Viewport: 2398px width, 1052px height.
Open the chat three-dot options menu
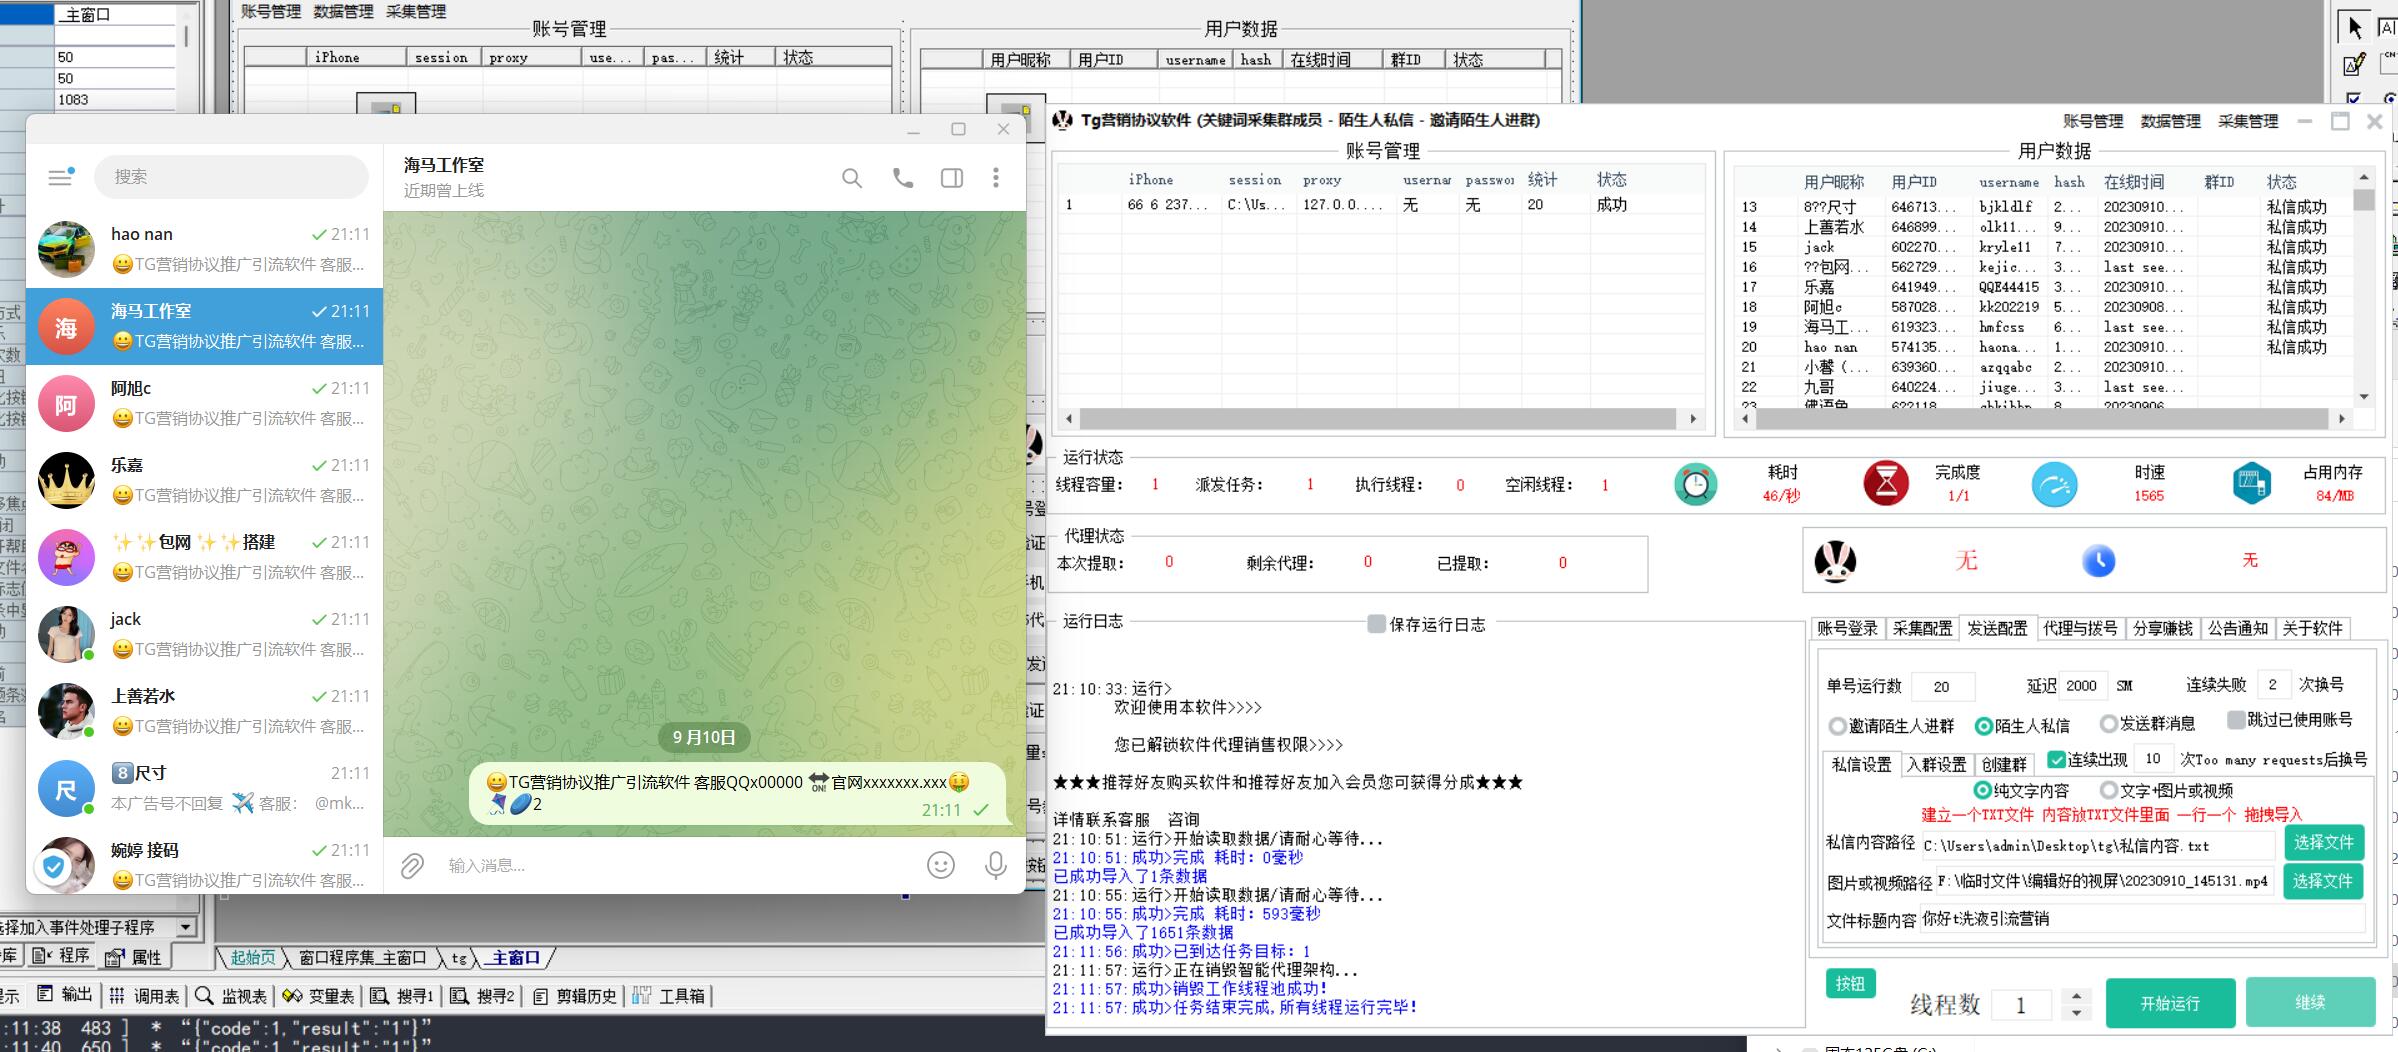[995, 178]
